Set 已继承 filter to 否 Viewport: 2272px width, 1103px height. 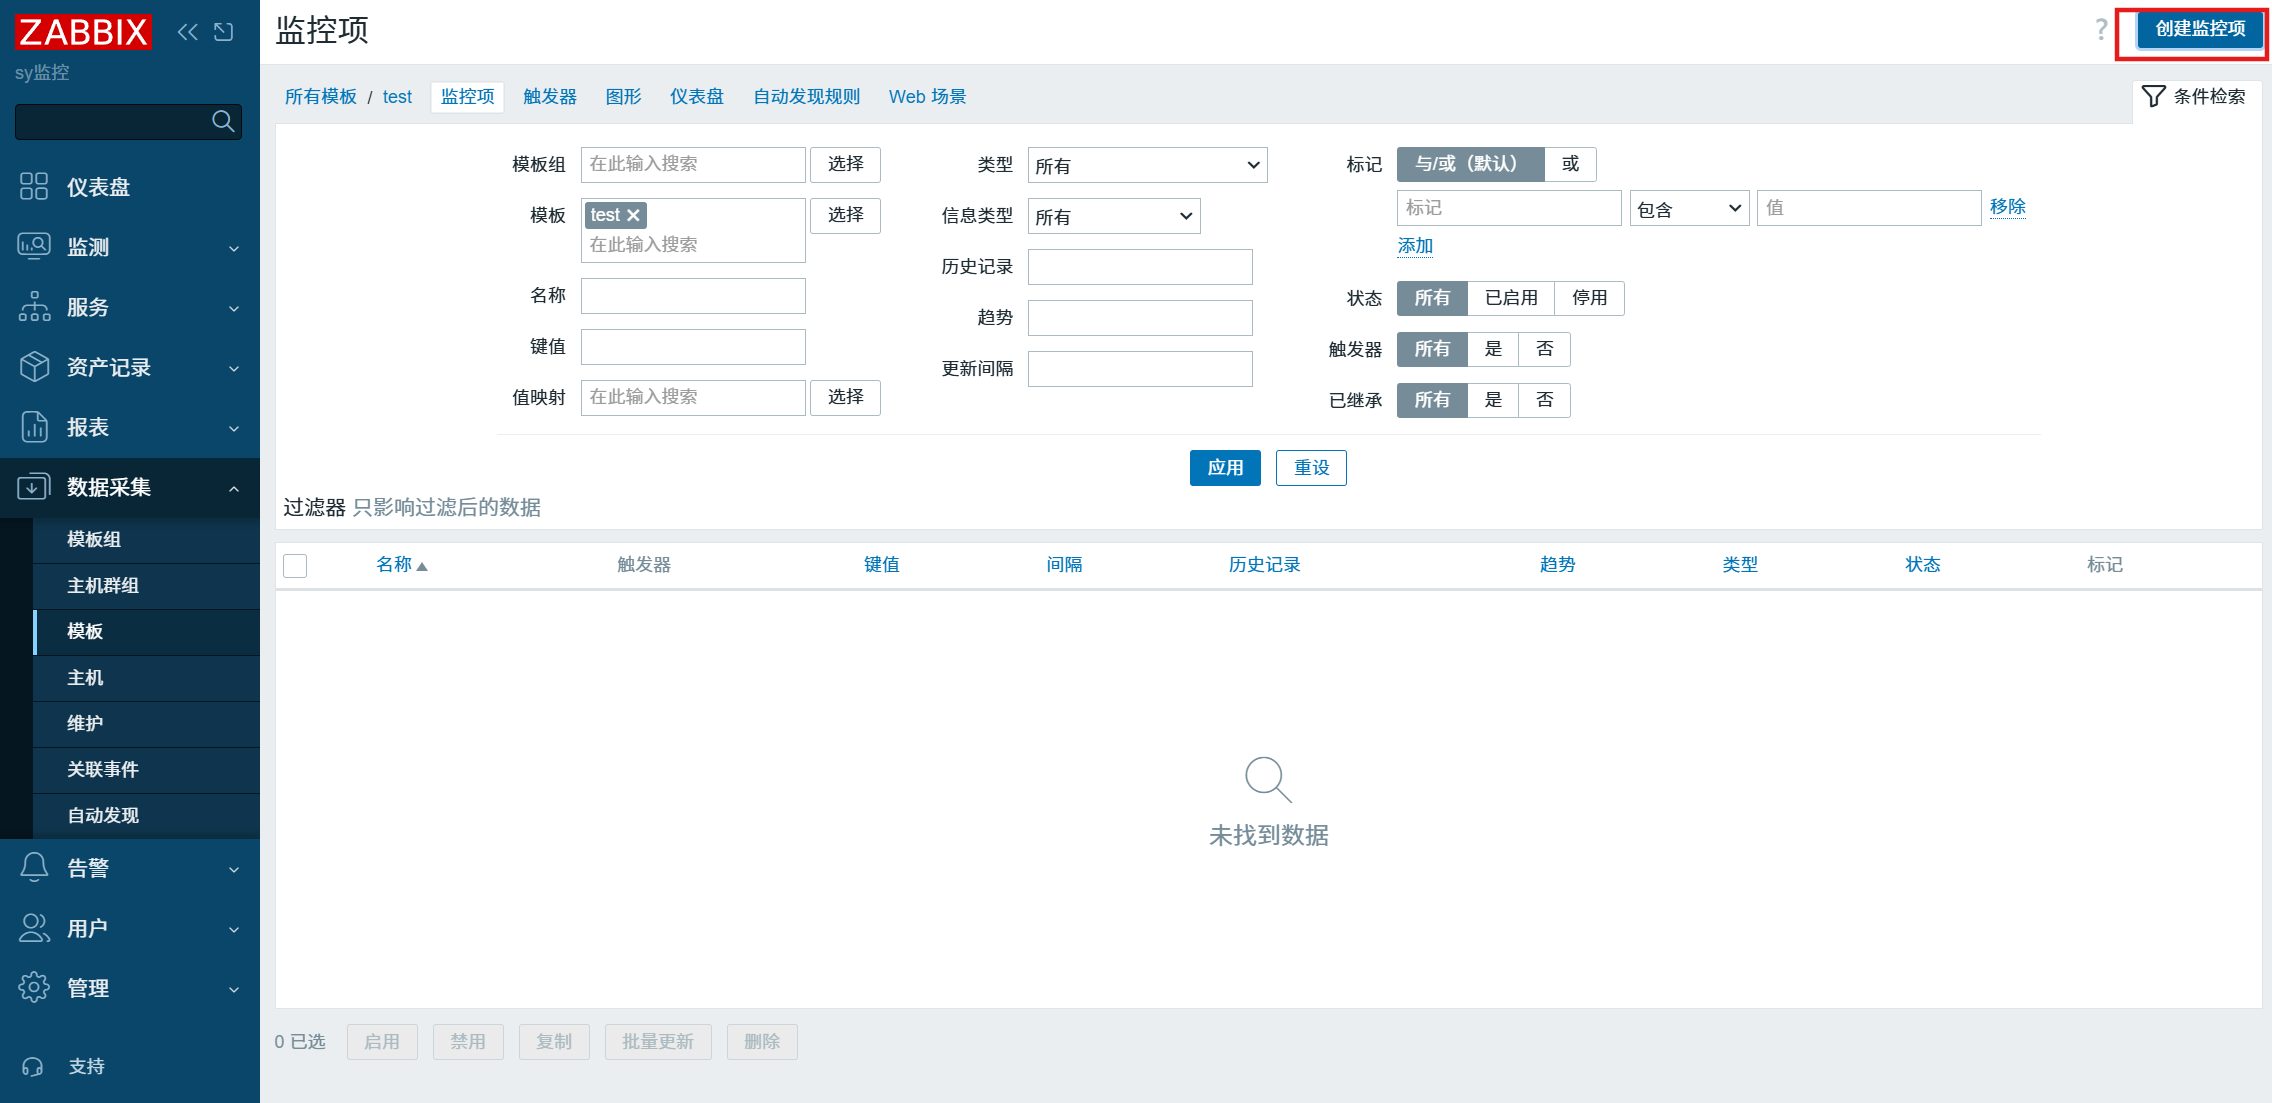(1544, 400)
